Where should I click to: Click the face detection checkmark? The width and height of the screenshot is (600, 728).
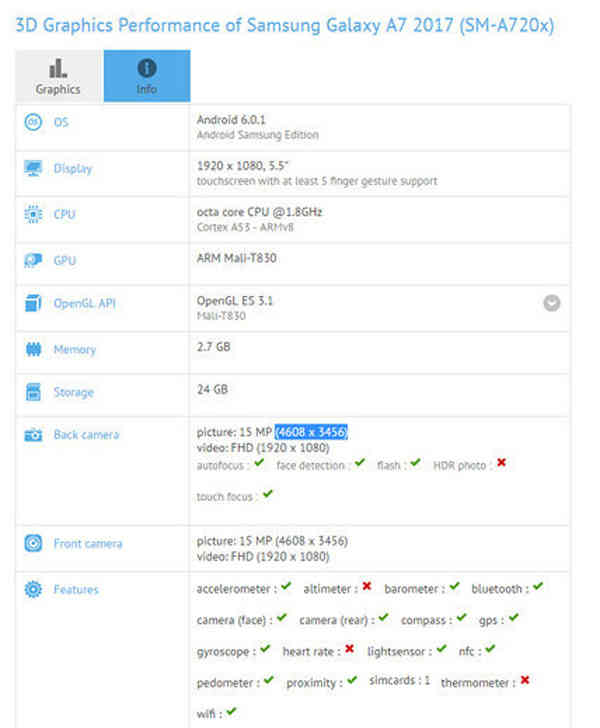(360, 463)
